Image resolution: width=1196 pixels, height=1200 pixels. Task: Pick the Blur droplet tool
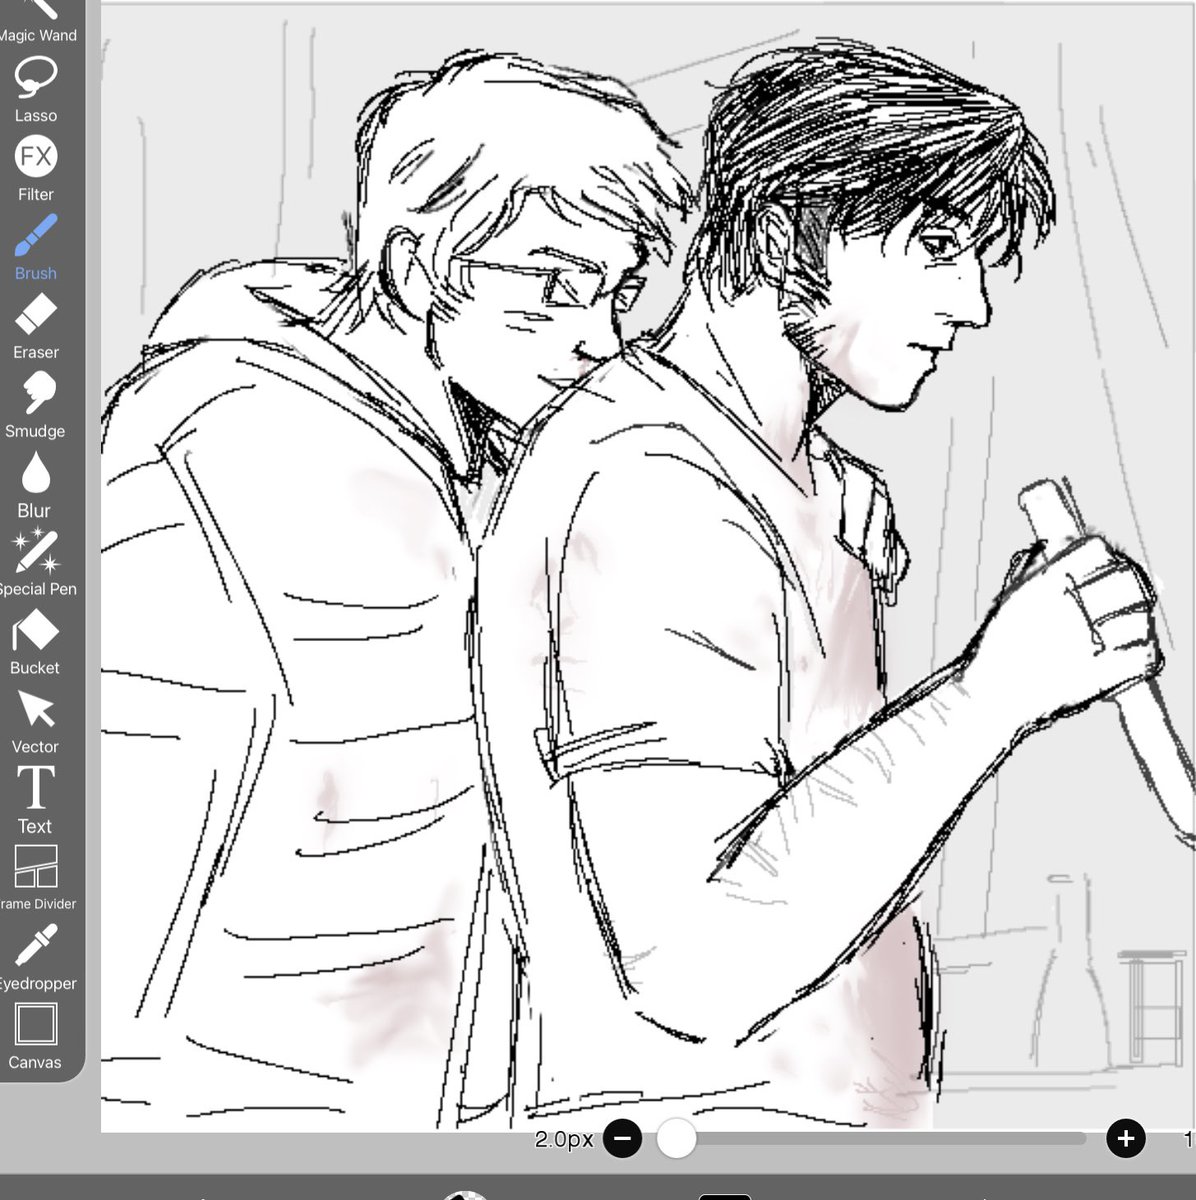click(36, 484)
